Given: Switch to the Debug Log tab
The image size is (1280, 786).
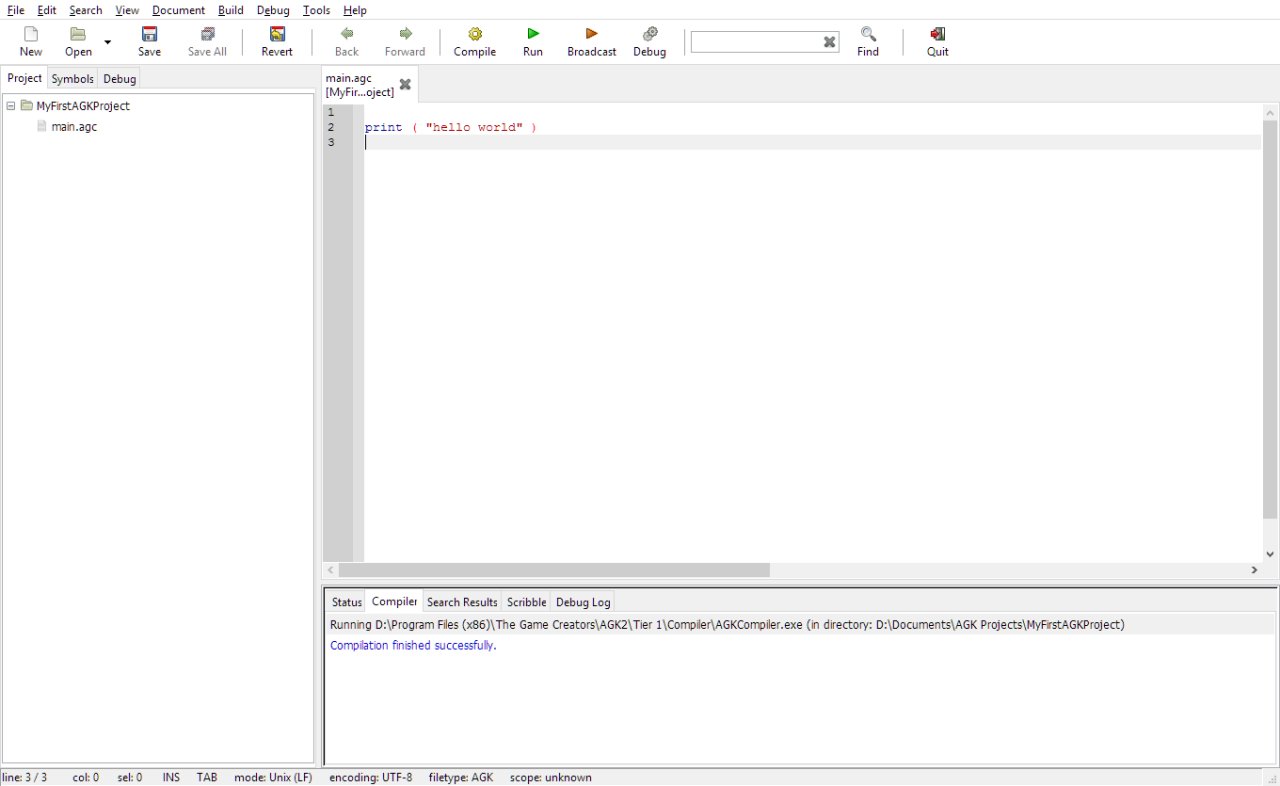Looking at the screenshot, I should click(x=583, y=602).
